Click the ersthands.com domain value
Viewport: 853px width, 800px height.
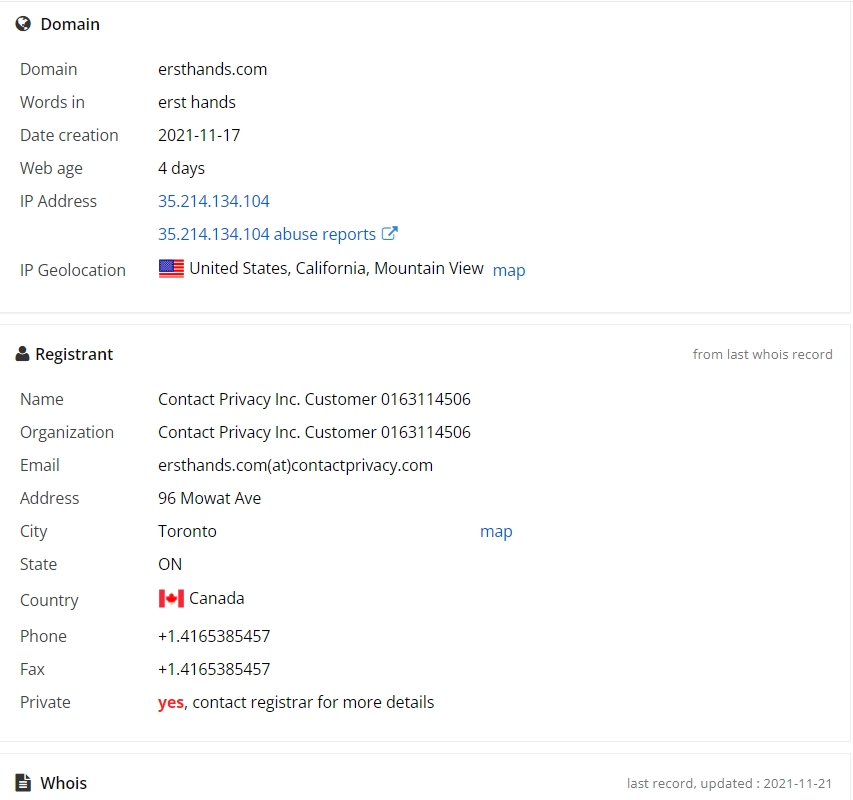[x=213, y=70]
